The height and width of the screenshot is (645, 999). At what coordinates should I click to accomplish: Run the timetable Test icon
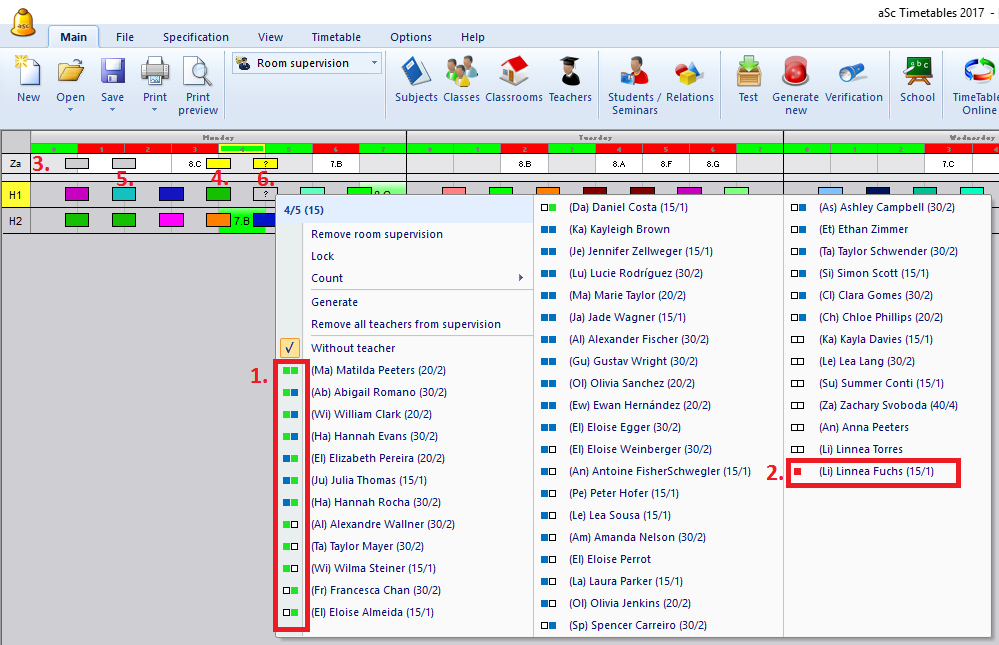(x=748, y=79)
